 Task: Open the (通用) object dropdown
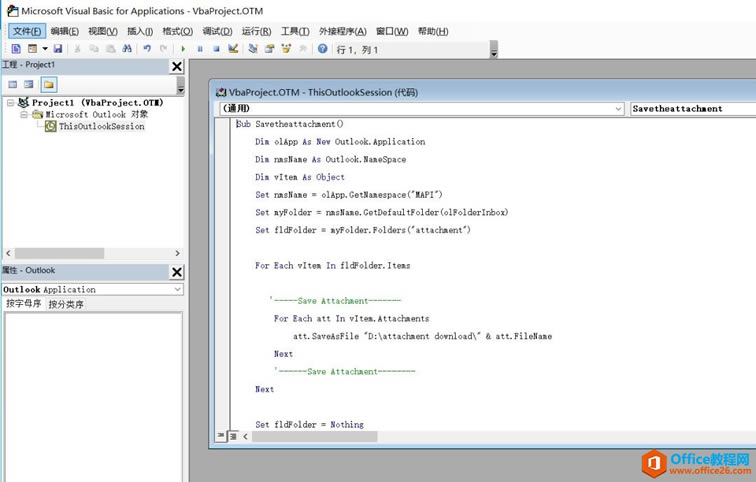619,108
